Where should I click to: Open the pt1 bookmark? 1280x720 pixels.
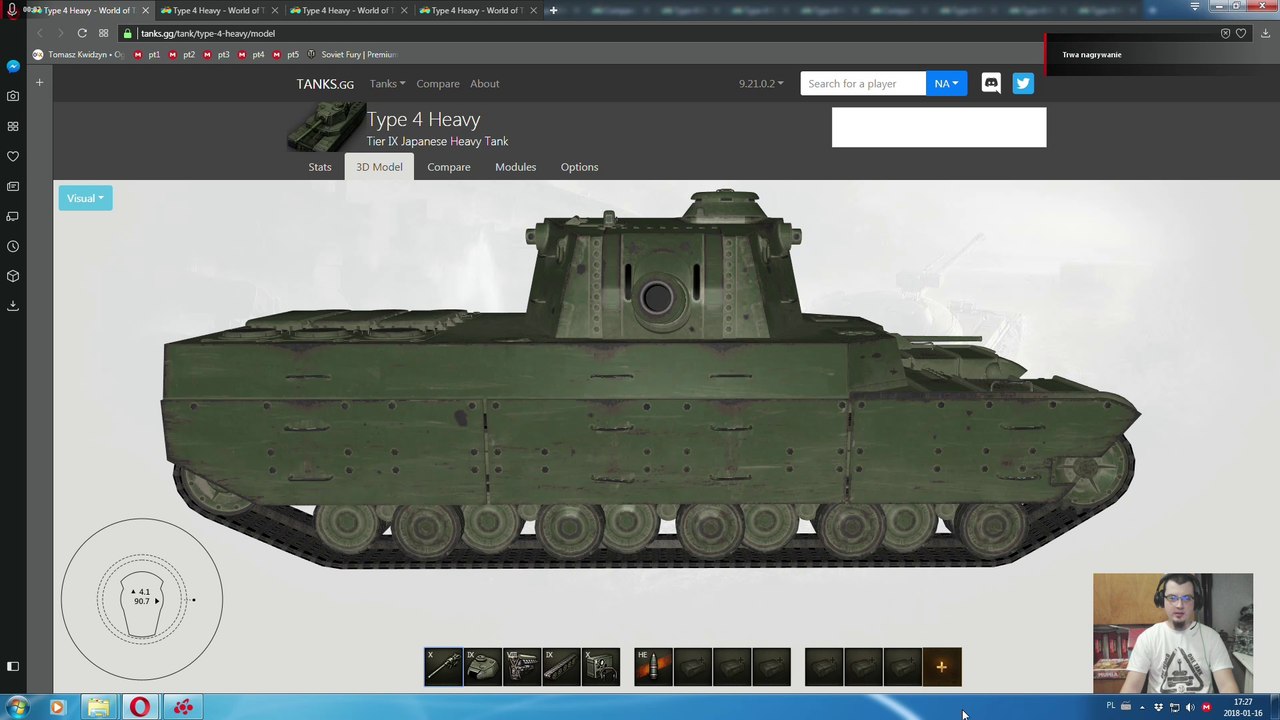pos(148,55)
